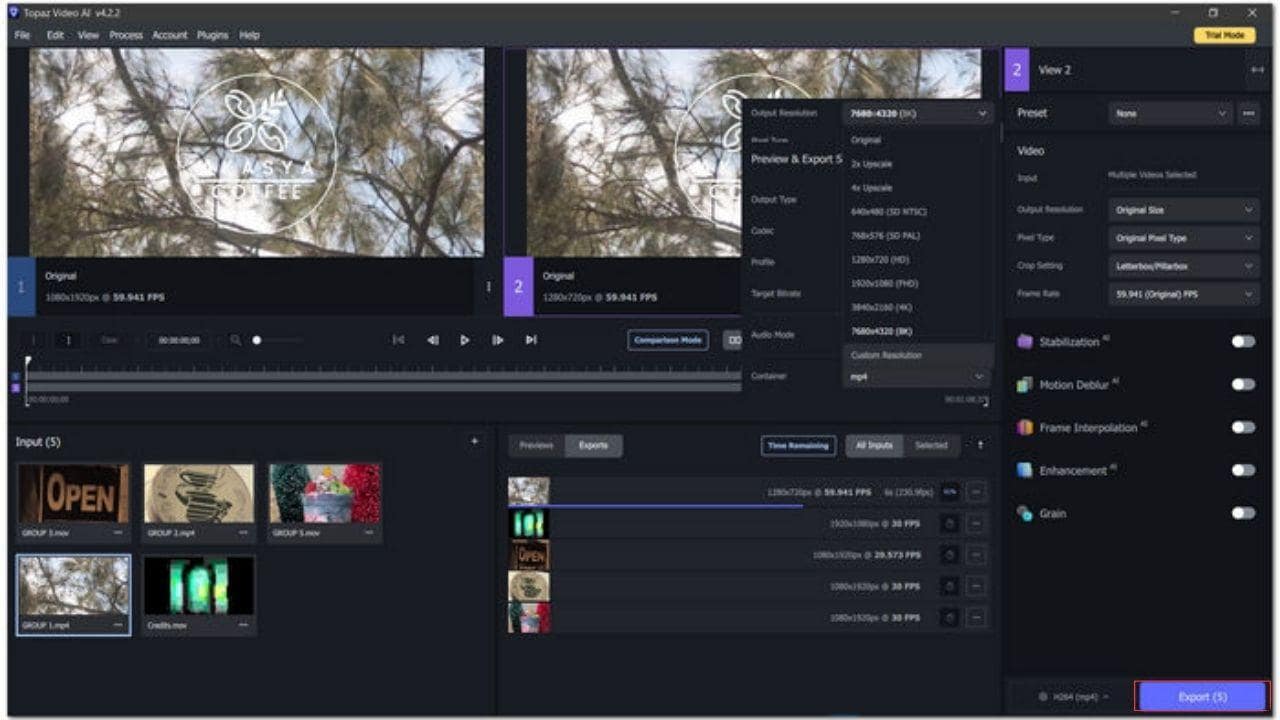Click the side-by-side view layout icon
The width and height of the screenshot is (1280, 720).
[733, 340]
